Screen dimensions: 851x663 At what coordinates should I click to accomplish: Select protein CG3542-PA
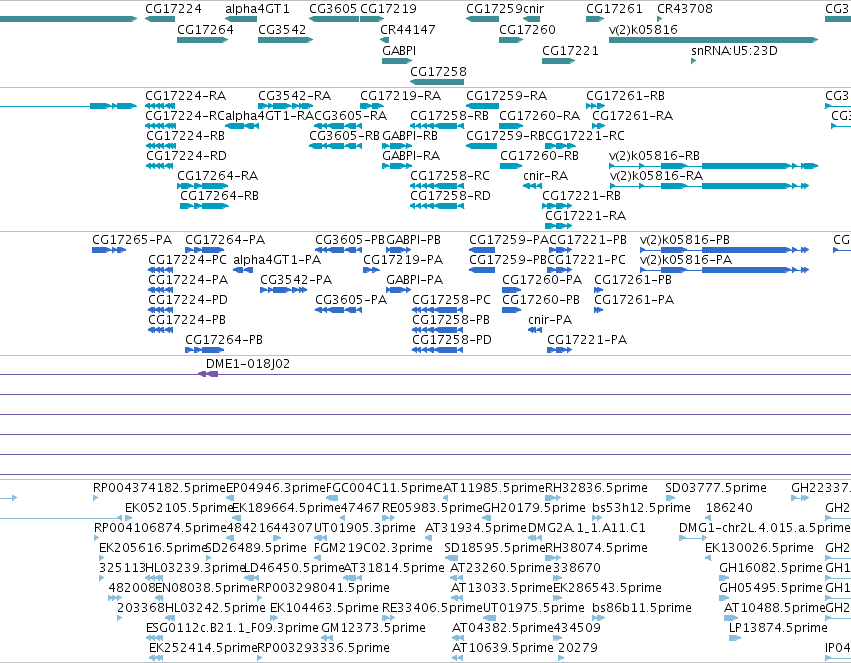pyautogui.click(x=284, y=290)
